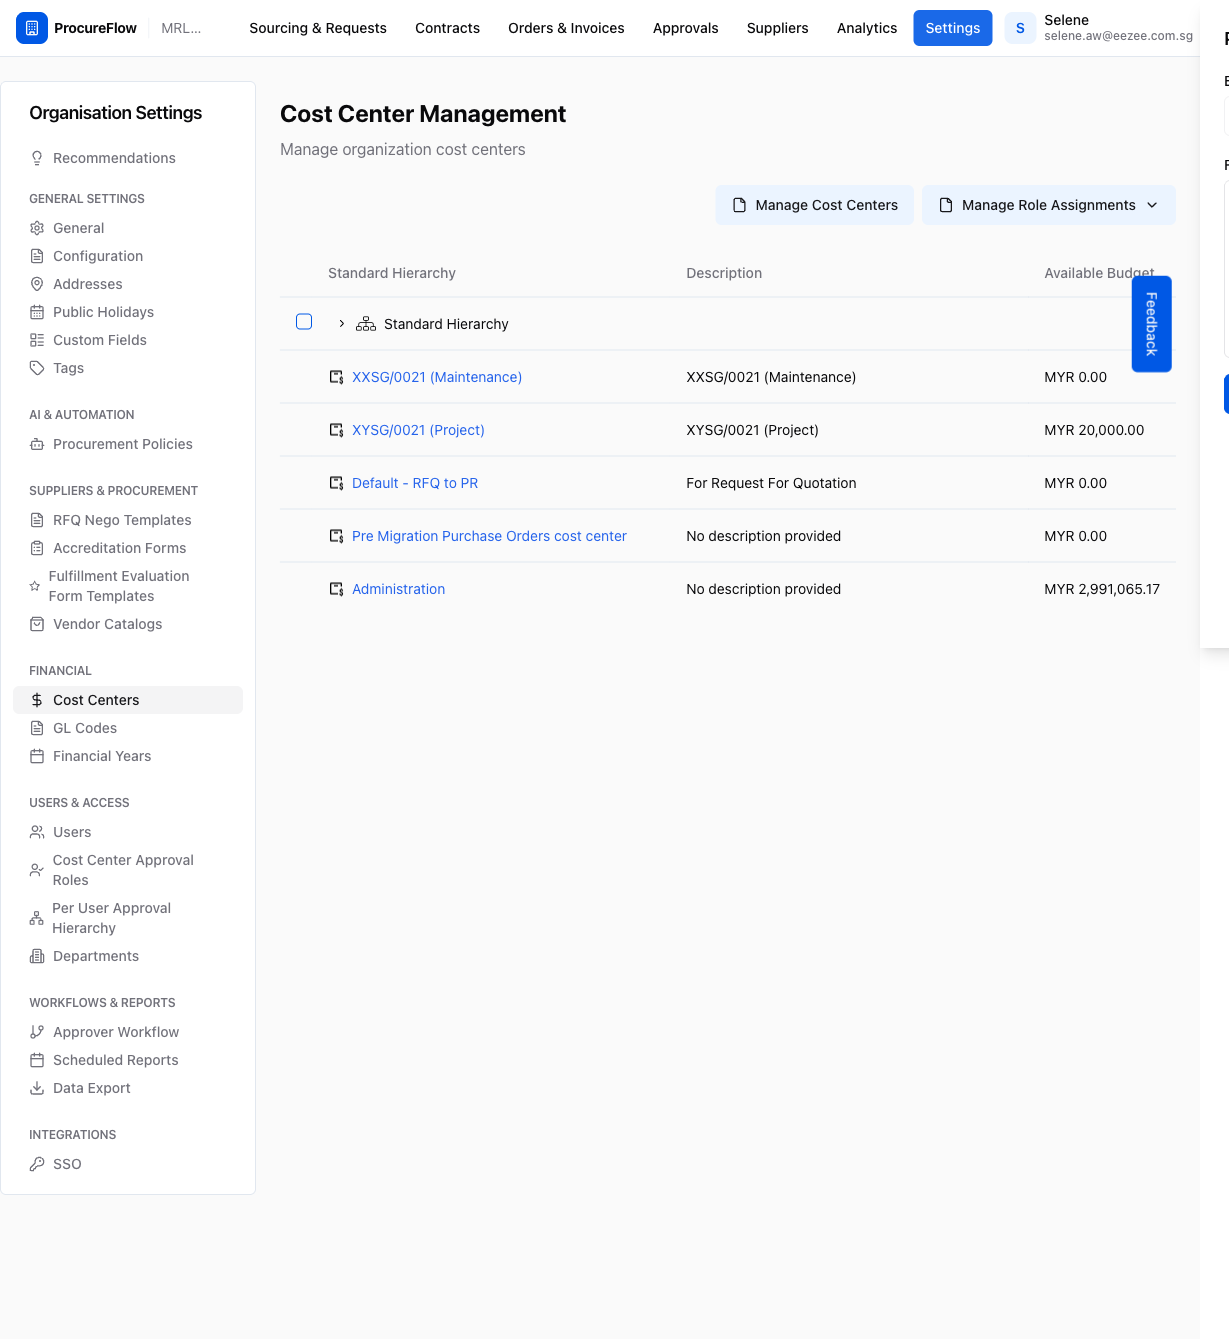Click the document icon beside GL Codes
This screenshot has width=1229, height=1339.
(37, 728)
